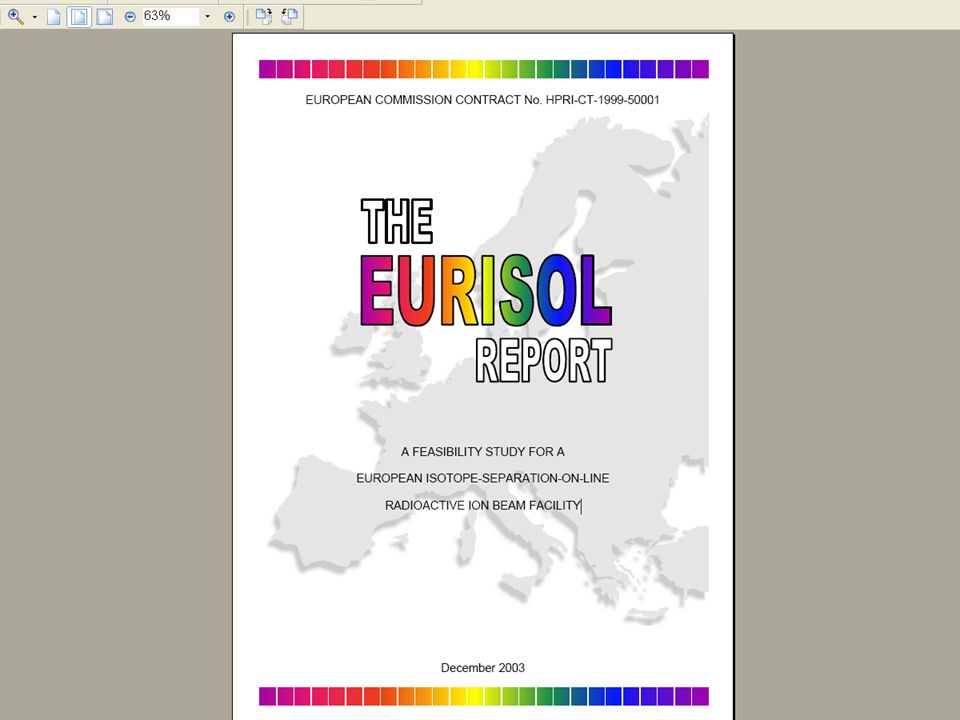This screenshot has width=960, height=720.
Task: Click the outlined word "REPORT"
Action: point(544,361)
